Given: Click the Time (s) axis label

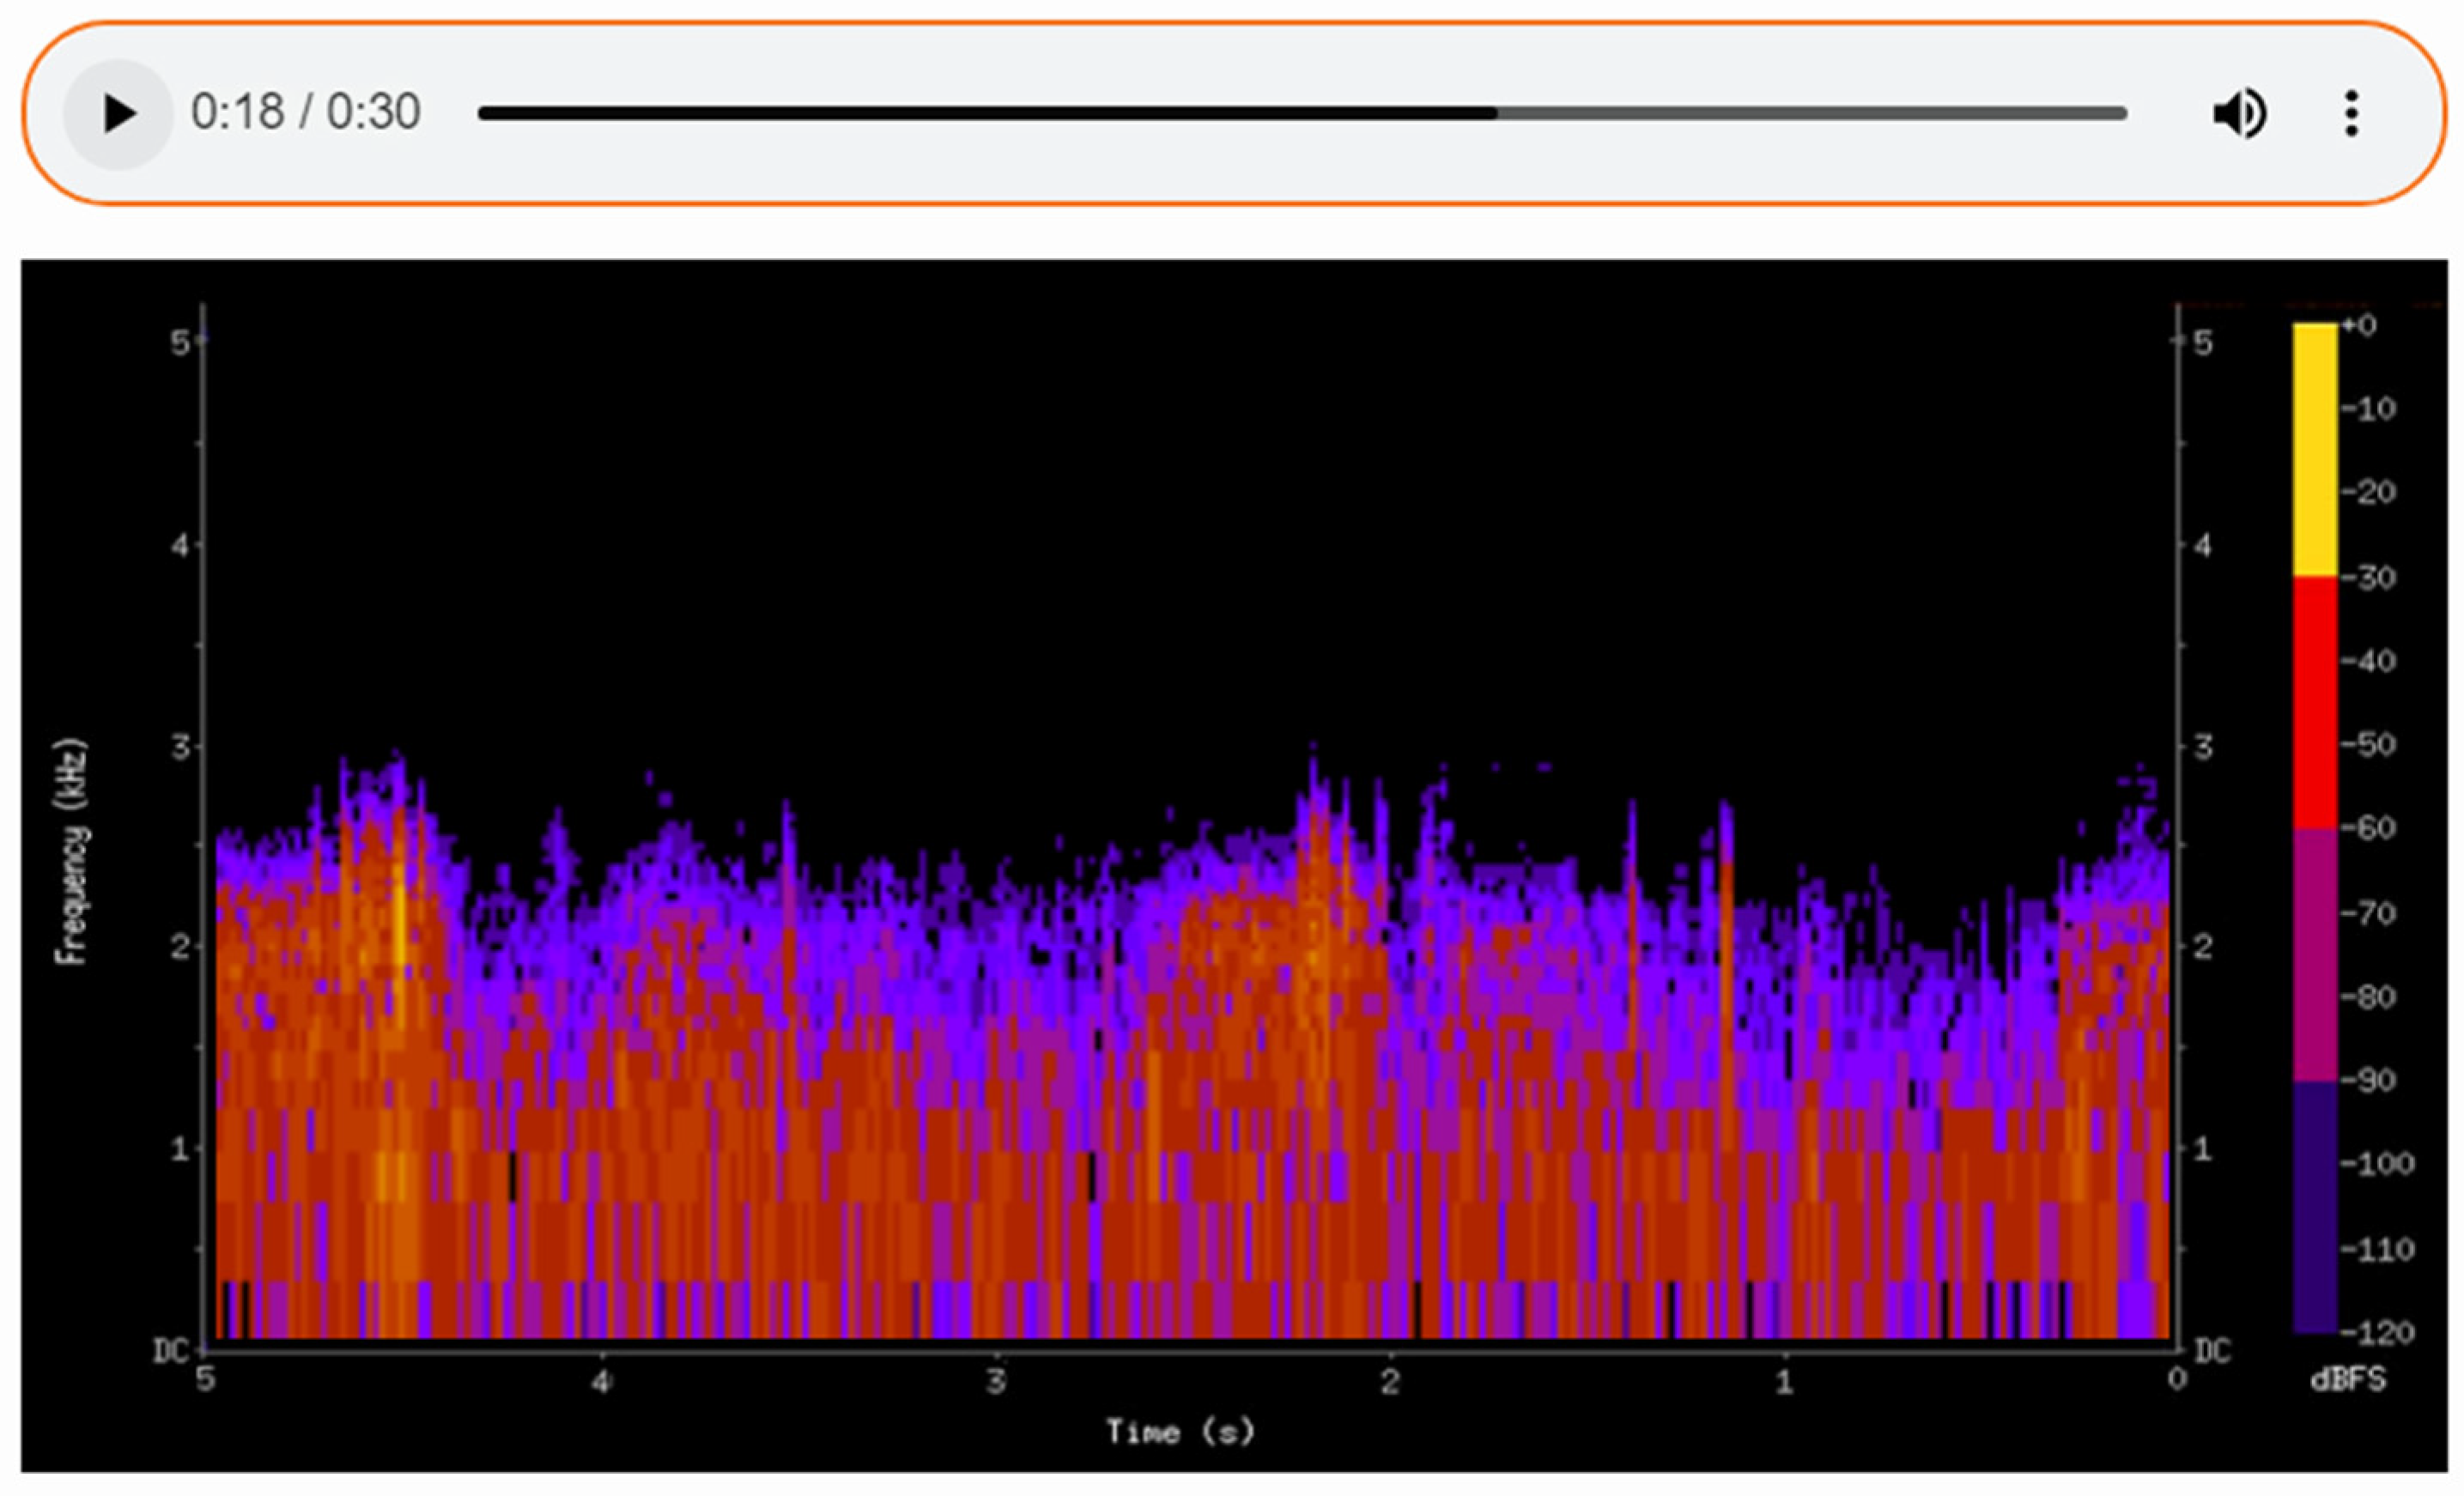Looking at the screenshot, I should (x=1180, y=1431).
